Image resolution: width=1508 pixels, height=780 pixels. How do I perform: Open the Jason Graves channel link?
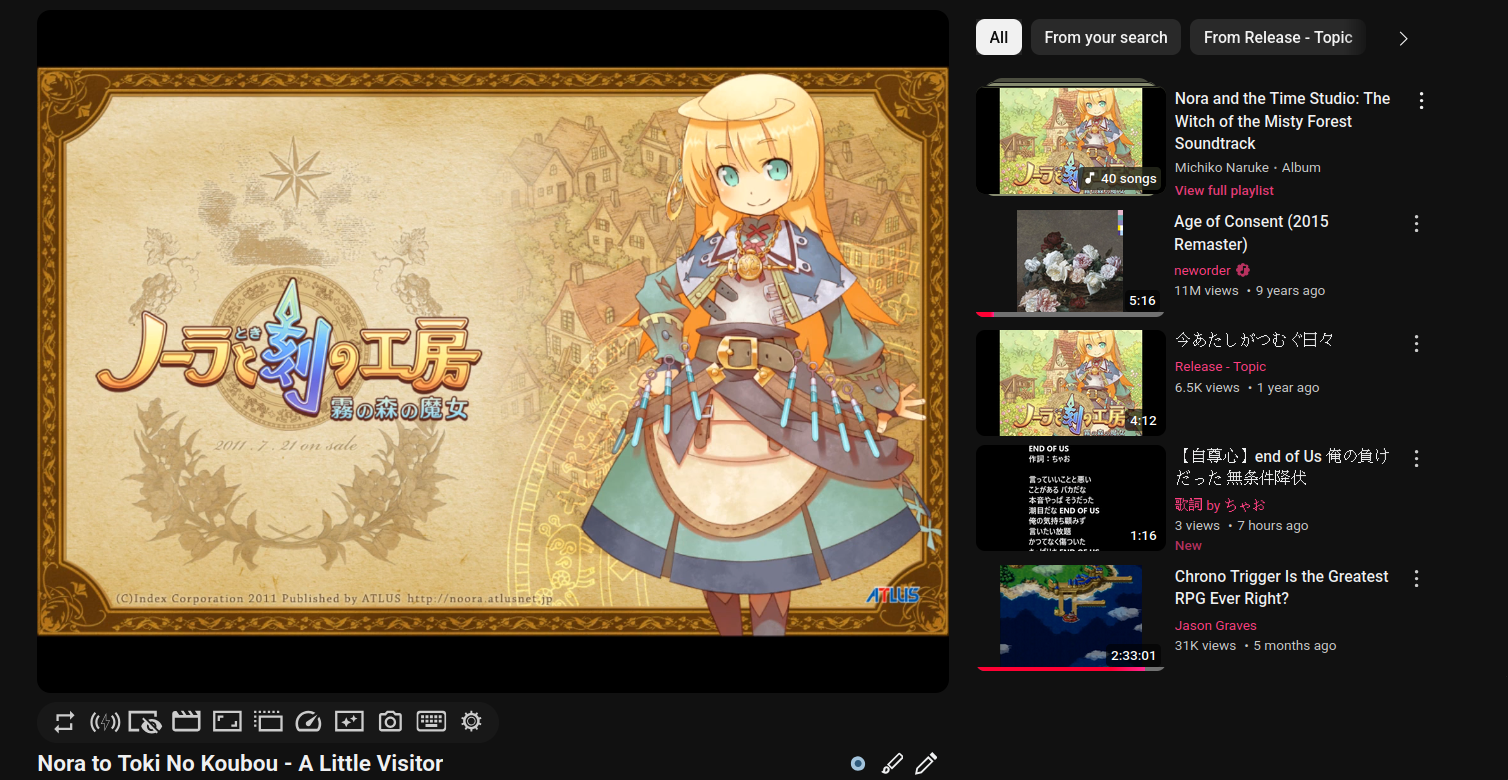pos(1215,625)
